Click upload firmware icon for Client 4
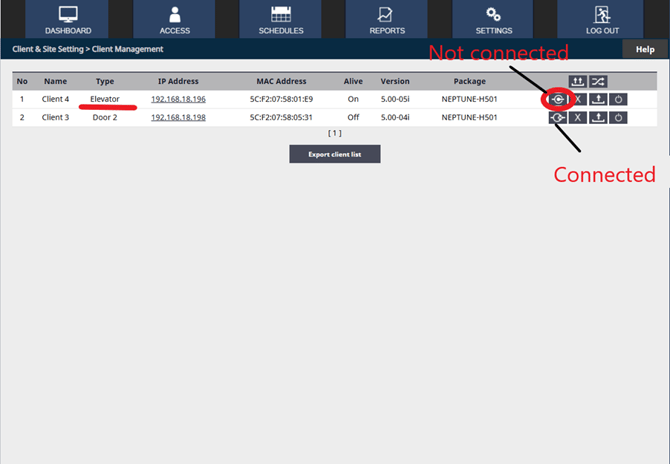The image size is (670, 464). click(x=598, y=100)
